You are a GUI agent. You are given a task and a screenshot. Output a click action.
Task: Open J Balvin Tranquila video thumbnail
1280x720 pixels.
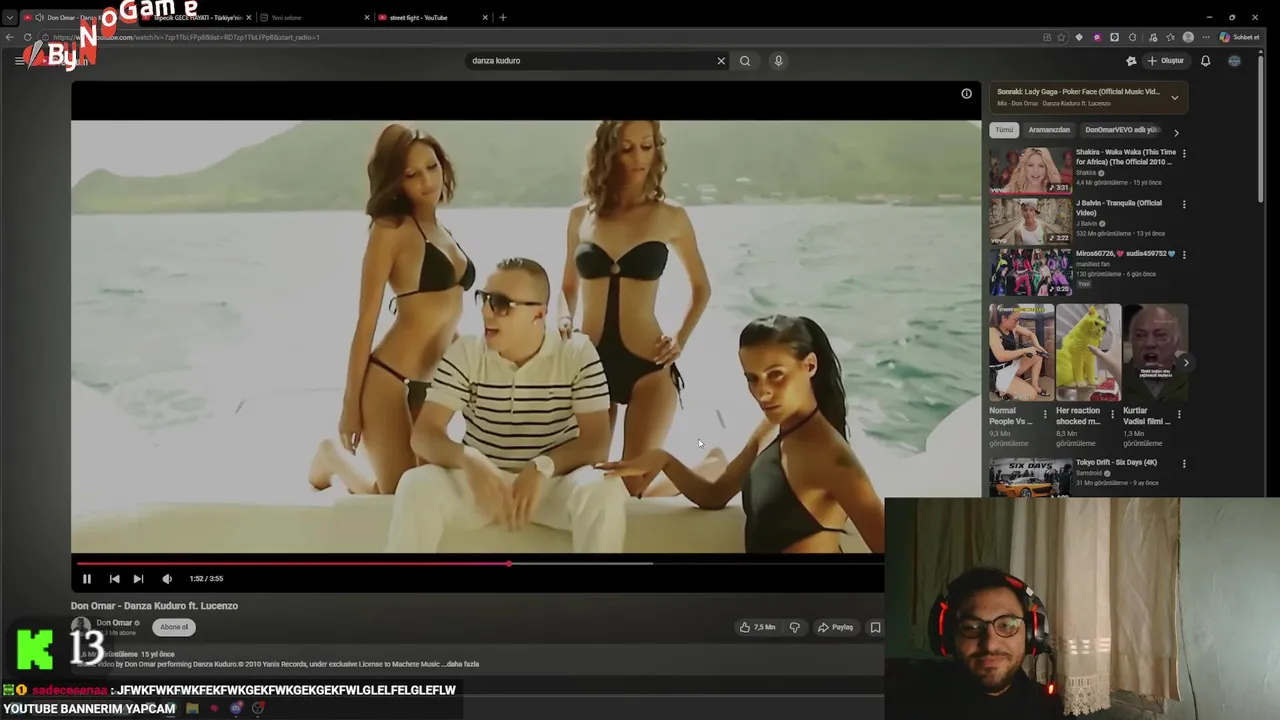tap(1030, 221)
